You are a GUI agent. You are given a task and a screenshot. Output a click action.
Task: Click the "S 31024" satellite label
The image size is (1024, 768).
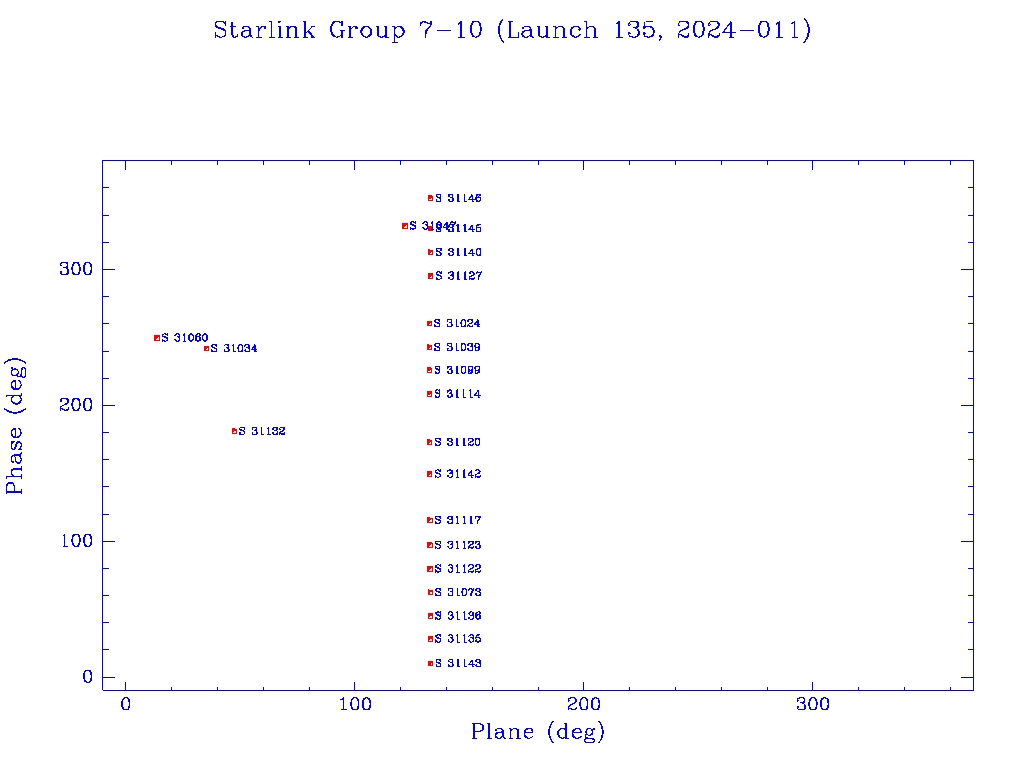tap(457, 323)
